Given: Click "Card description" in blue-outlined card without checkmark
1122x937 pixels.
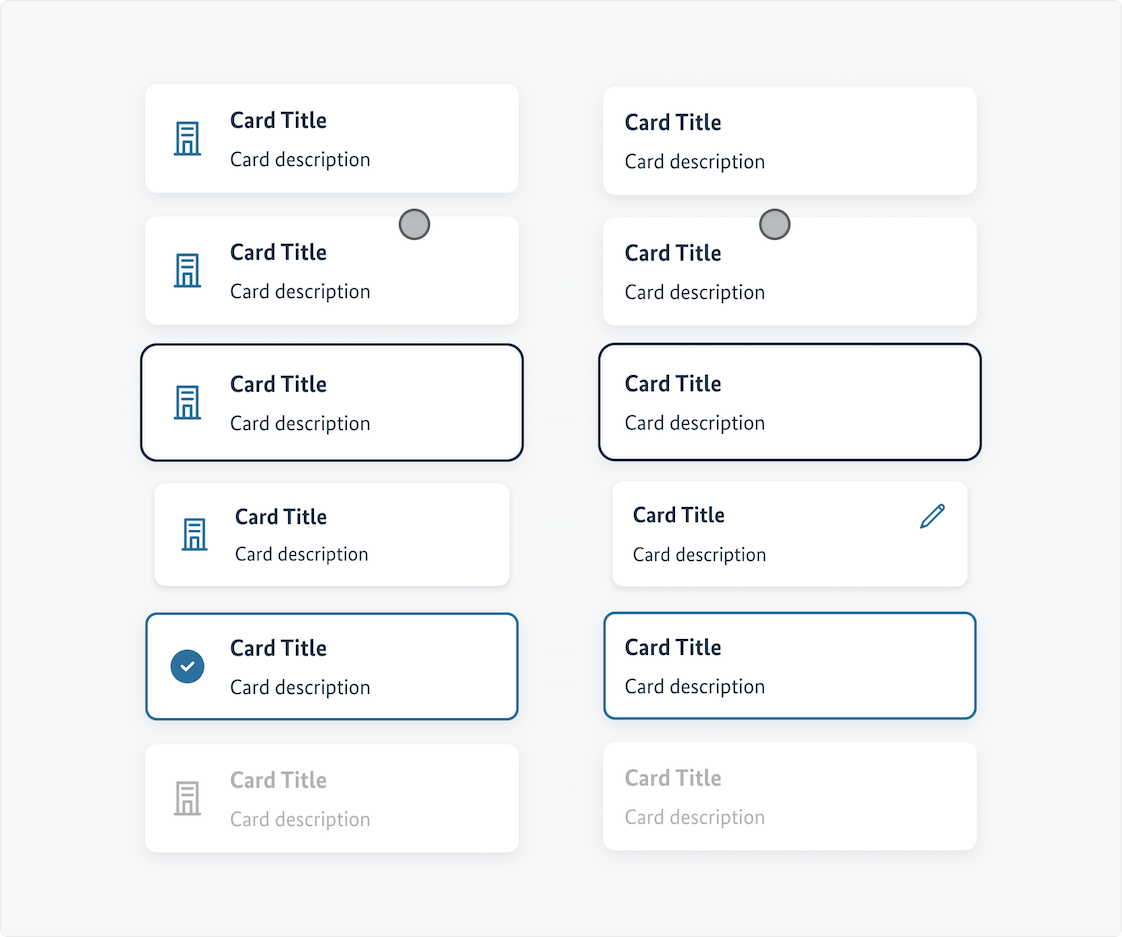Looking at the screenshot, I should pos(695,687).
